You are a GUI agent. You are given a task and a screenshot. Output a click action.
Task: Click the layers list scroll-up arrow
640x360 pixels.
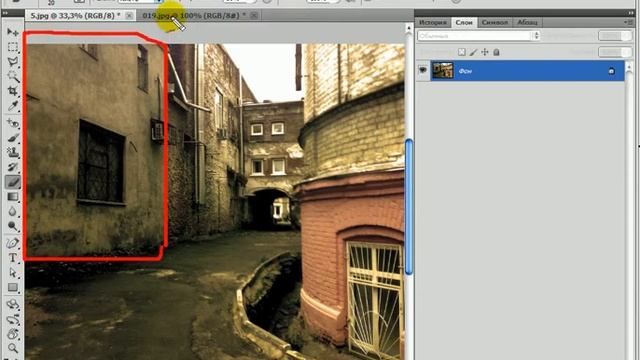(x=629, y=66)
